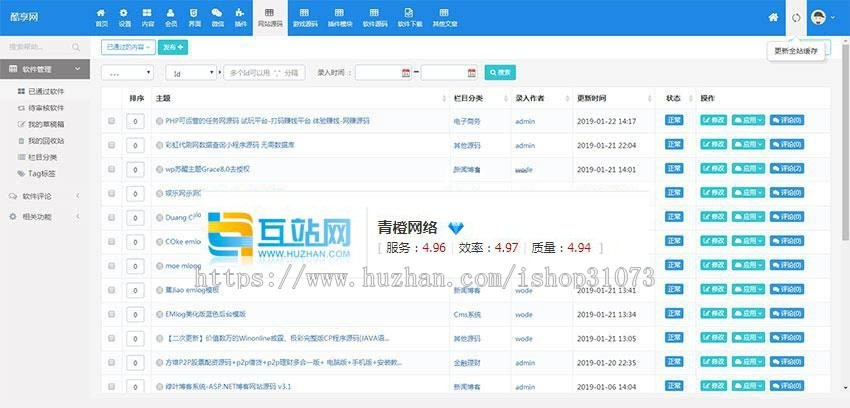Tick the checkbox for the PHP可运营的任务网源码 row
The image size is (850, 408).
(x=111, y=121)
